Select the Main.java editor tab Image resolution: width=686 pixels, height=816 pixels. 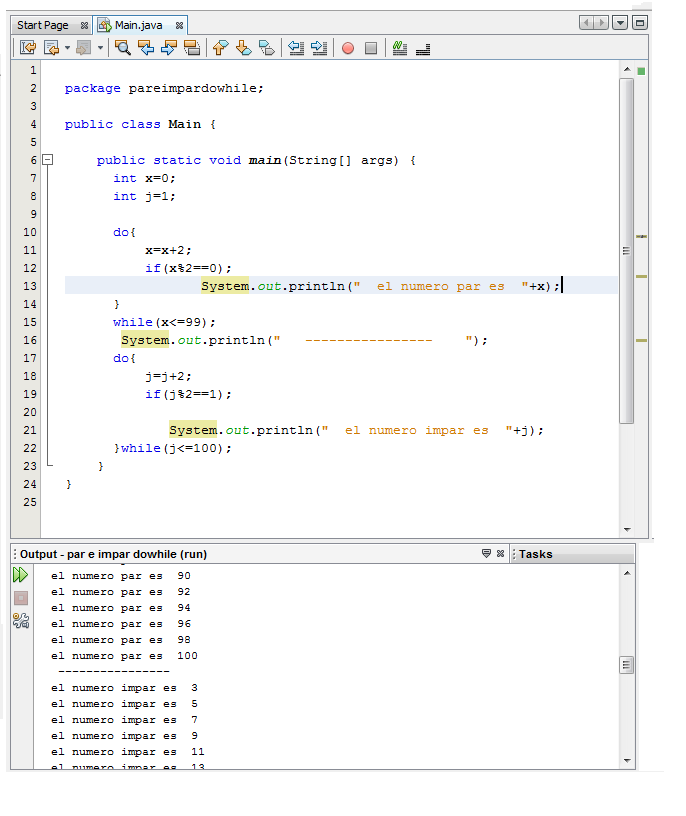[x=138, y=25]
